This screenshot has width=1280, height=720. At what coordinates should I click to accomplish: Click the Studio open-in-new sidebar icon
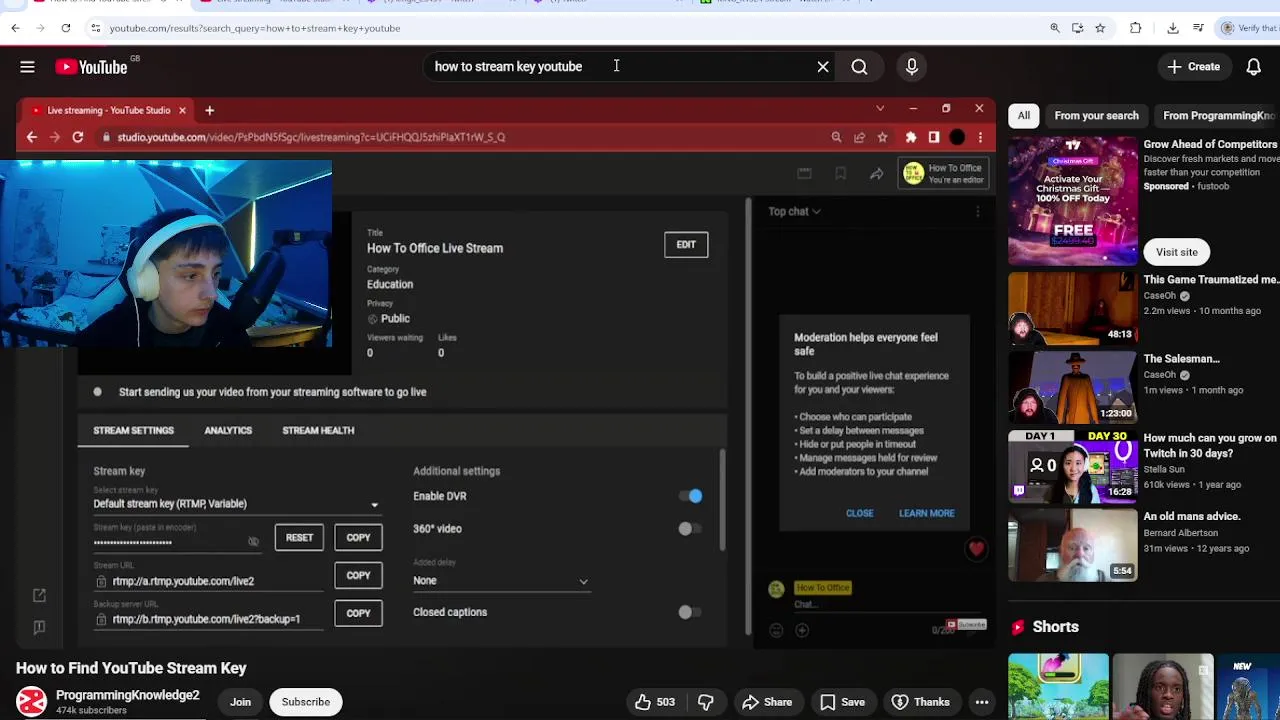click(39, 596)
